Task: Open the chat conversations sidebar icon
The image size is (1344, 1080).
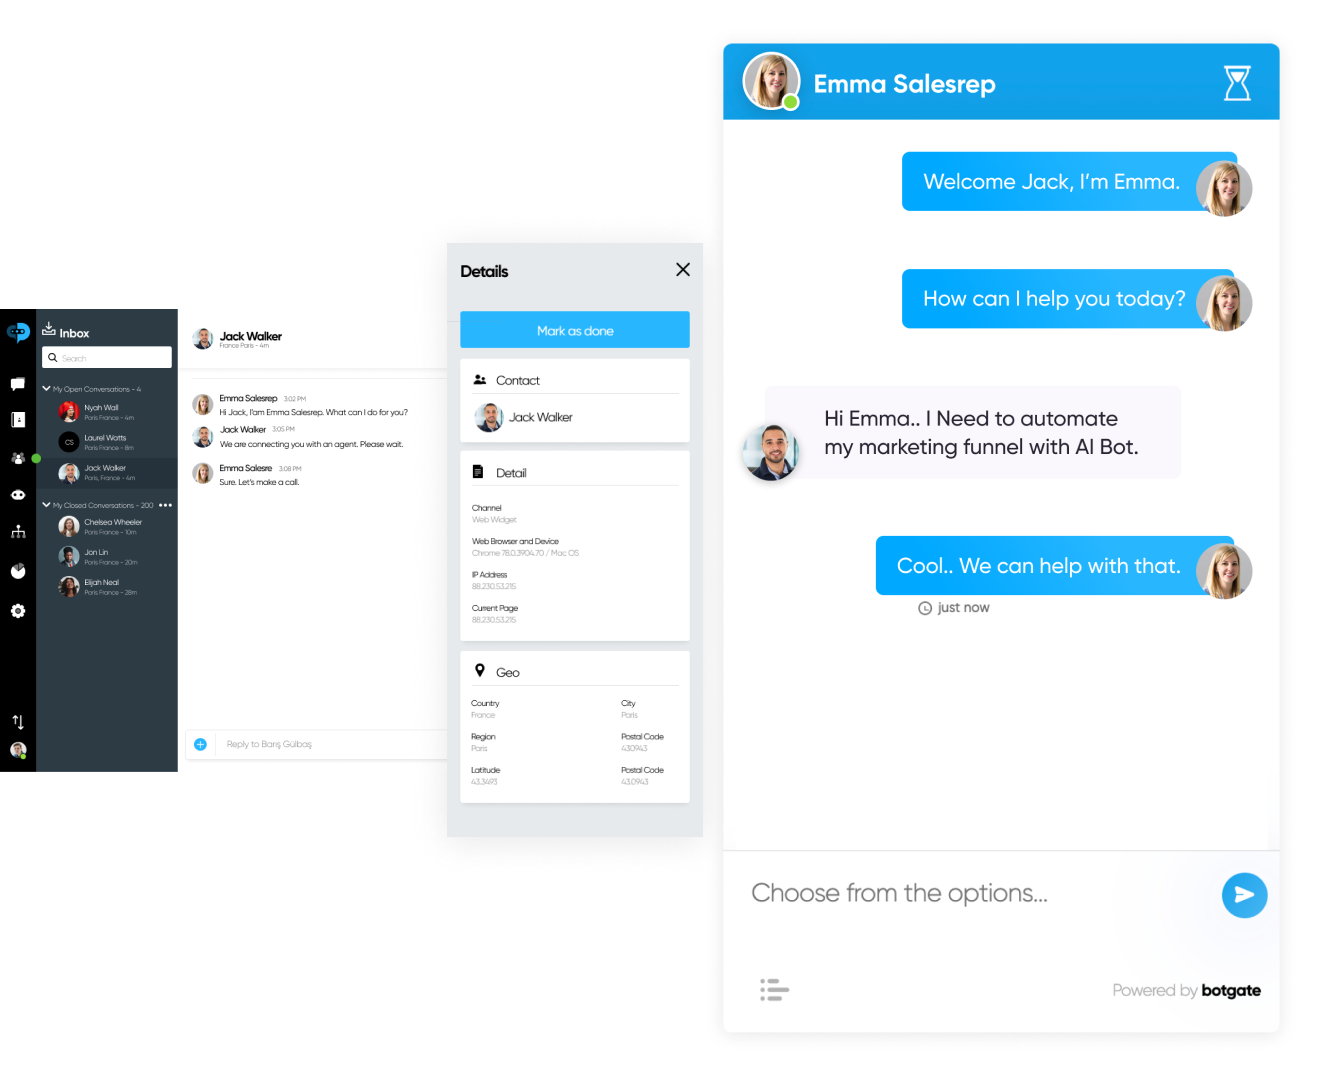Action: [18, 384]
